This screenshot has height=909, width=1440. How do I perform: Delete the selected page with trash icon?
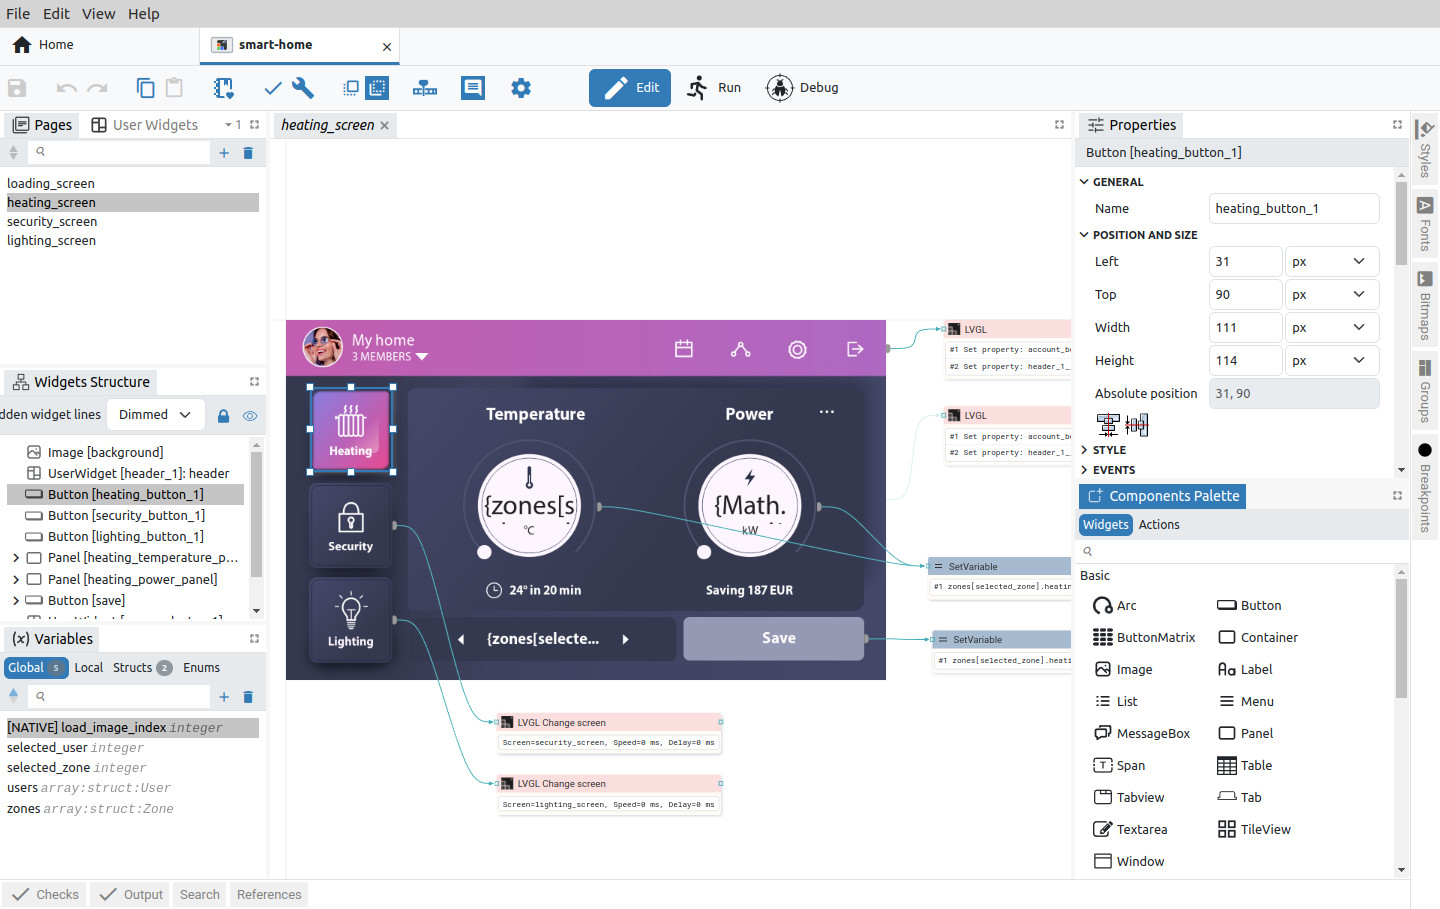pos(248,153)
